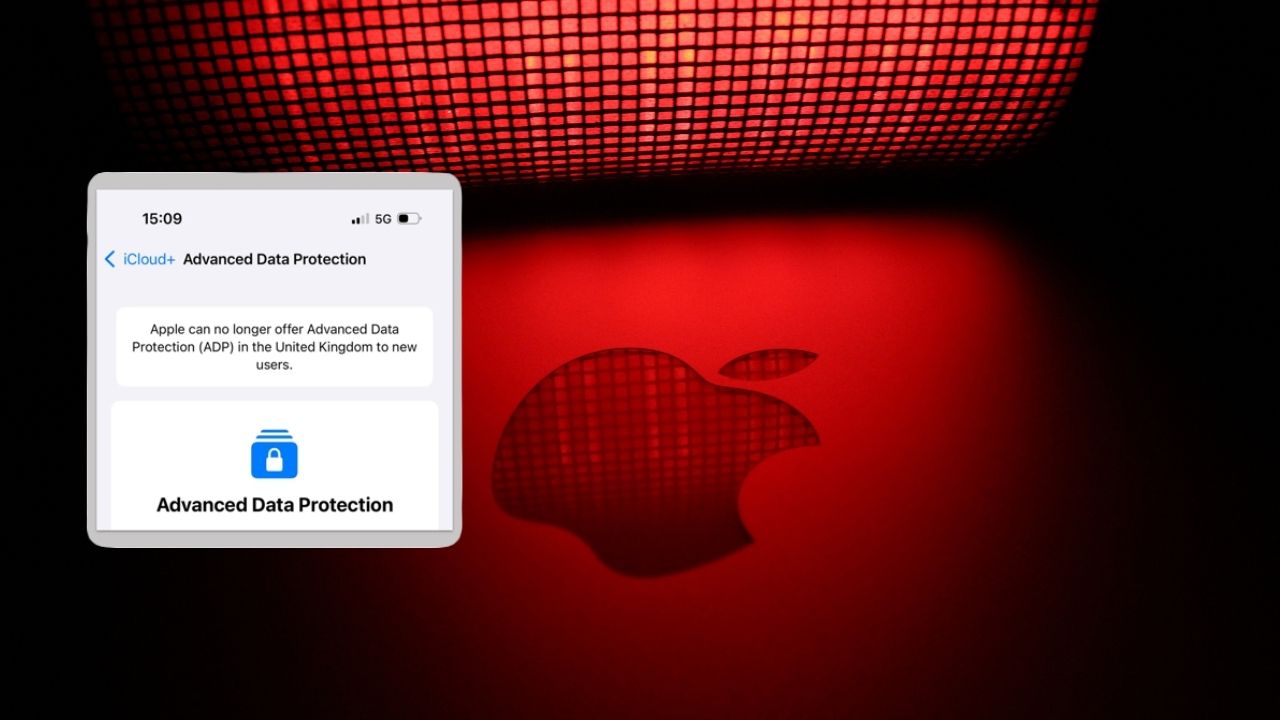Go back to iCloud+ settings
The height and width of the screenshot is (720, 1280).
click(149, 259)
